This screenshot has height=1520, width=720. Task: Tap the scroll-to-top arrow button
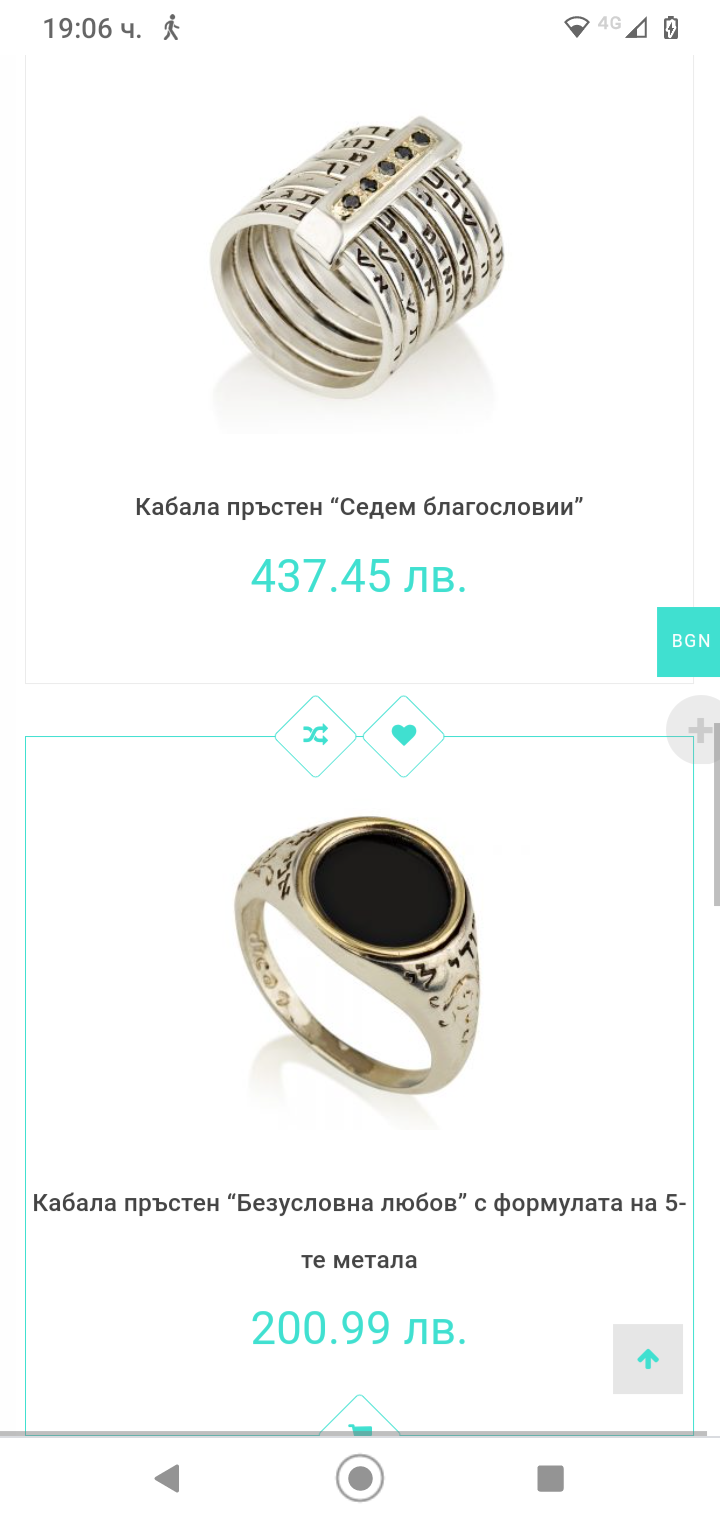[648, 1359]
